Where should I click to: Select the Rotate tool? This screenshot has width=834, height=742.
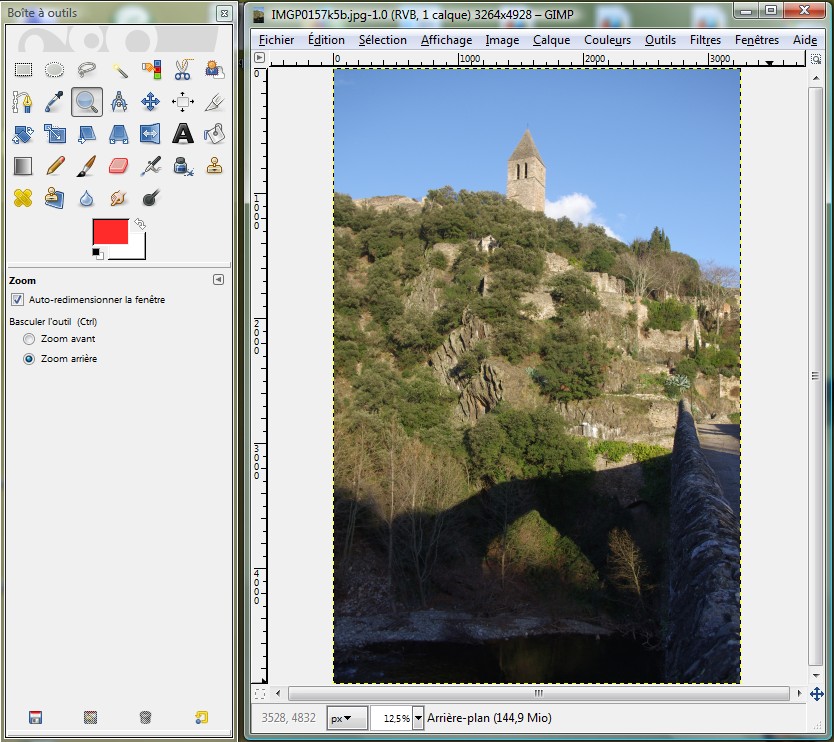coord(23,134)
